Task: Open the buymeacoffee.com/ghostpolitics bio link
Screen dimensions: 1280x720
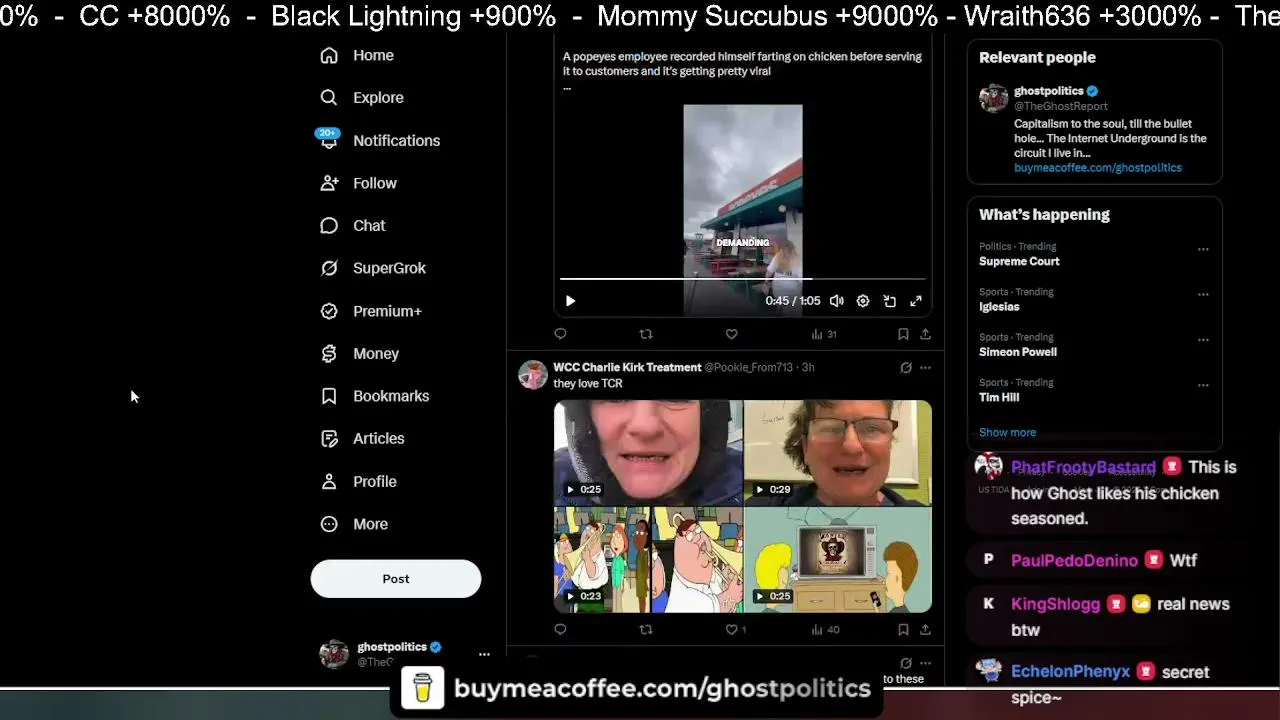Action: pyautogui.click(x=1098, y=168)
